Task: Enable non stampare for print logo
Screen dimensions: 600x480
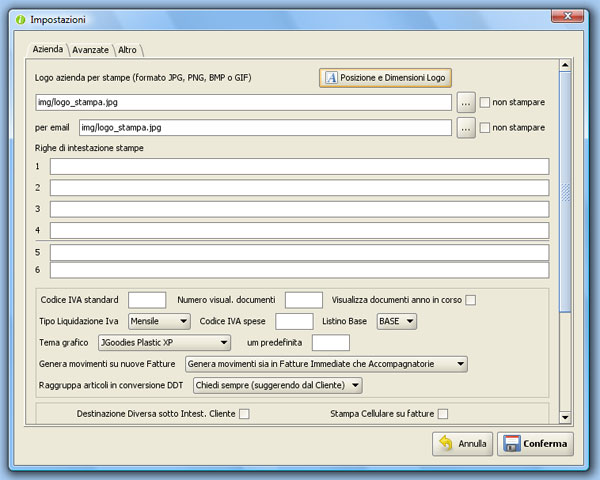Action: click(x=485, y=102)
